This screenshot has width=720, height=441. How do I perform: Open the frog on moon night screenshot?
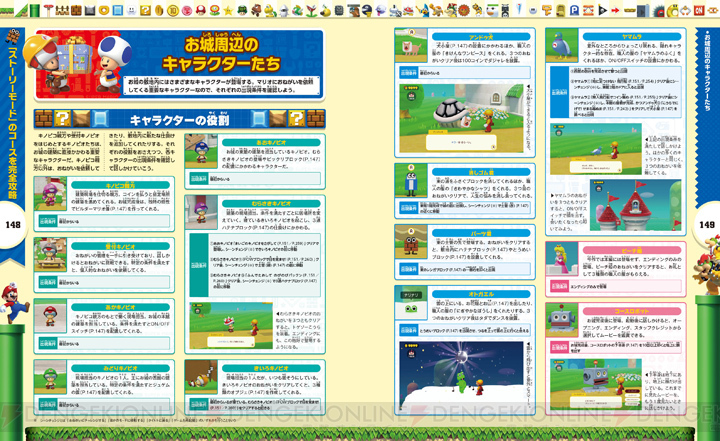[461, 375]
